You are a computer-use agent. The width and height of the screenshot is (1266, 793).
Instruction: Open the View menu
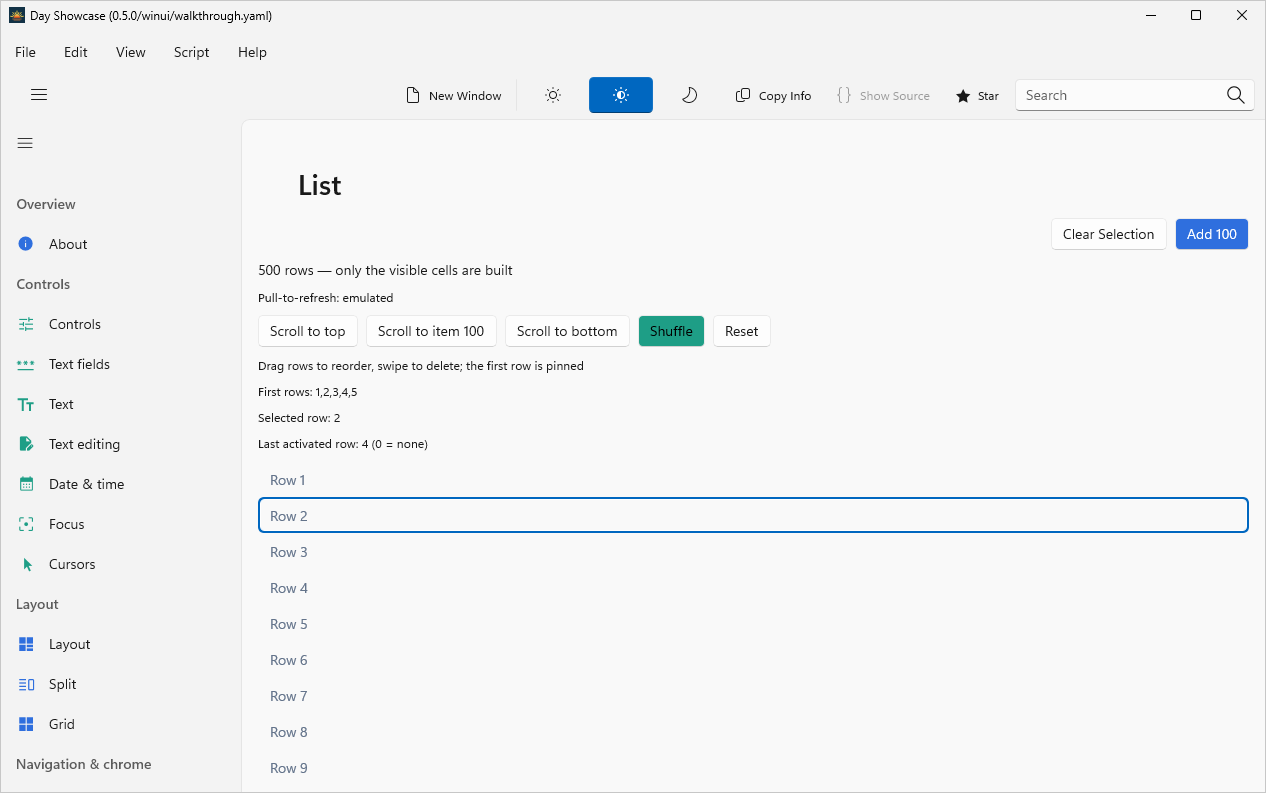[x=131, y=52]
